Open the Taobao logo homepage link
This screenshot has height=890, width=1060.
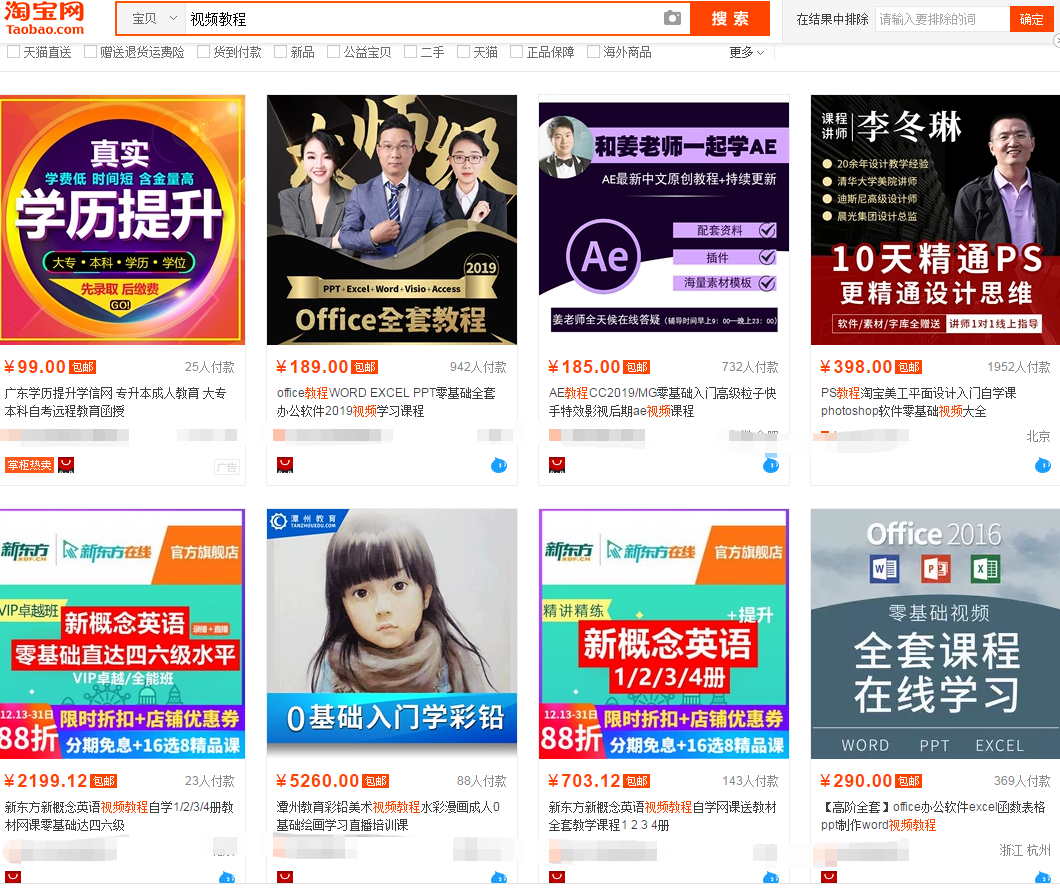tap(45, 18)
